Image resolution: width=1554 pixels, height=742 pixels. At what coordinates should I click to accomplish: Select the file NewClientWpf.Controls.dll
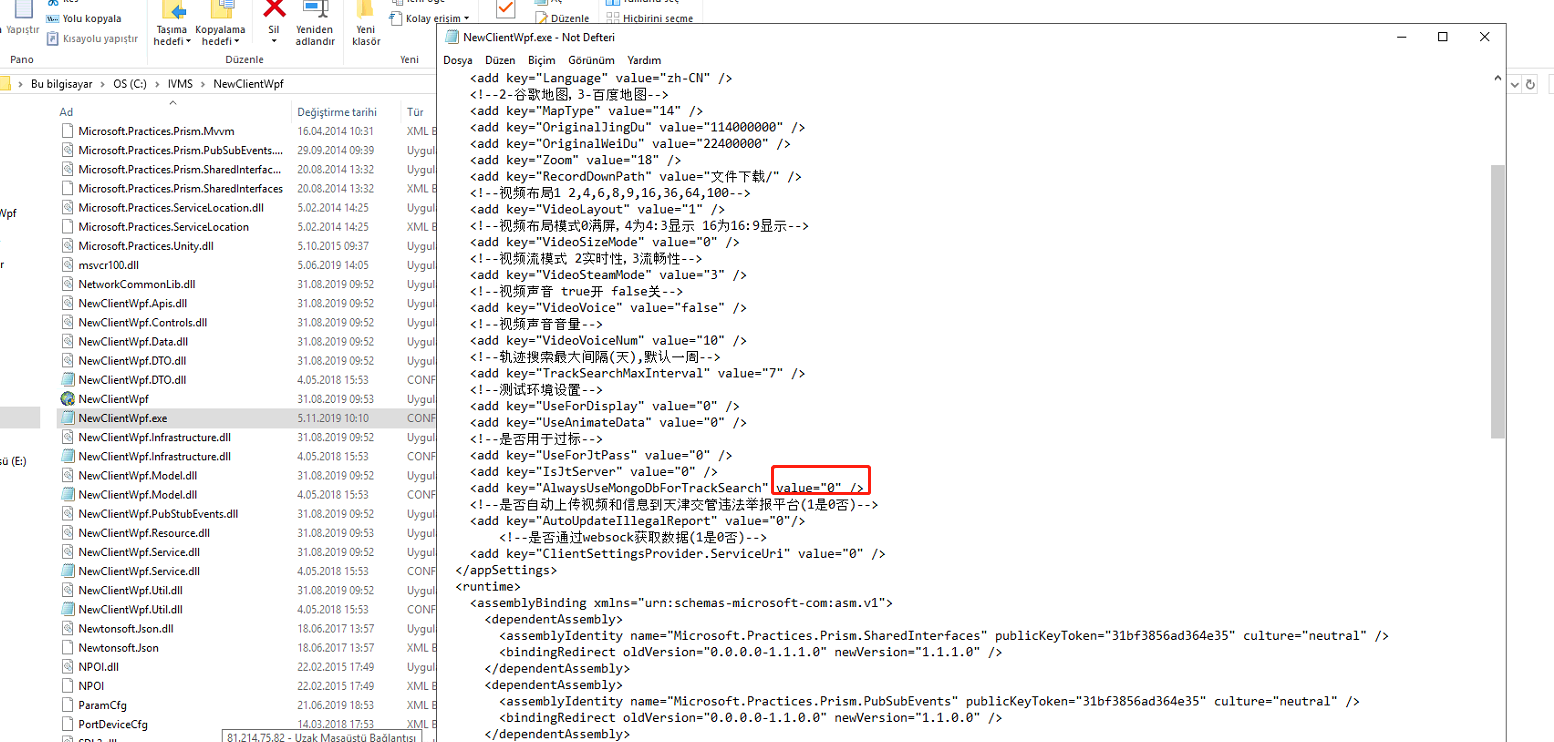point(143,323)
